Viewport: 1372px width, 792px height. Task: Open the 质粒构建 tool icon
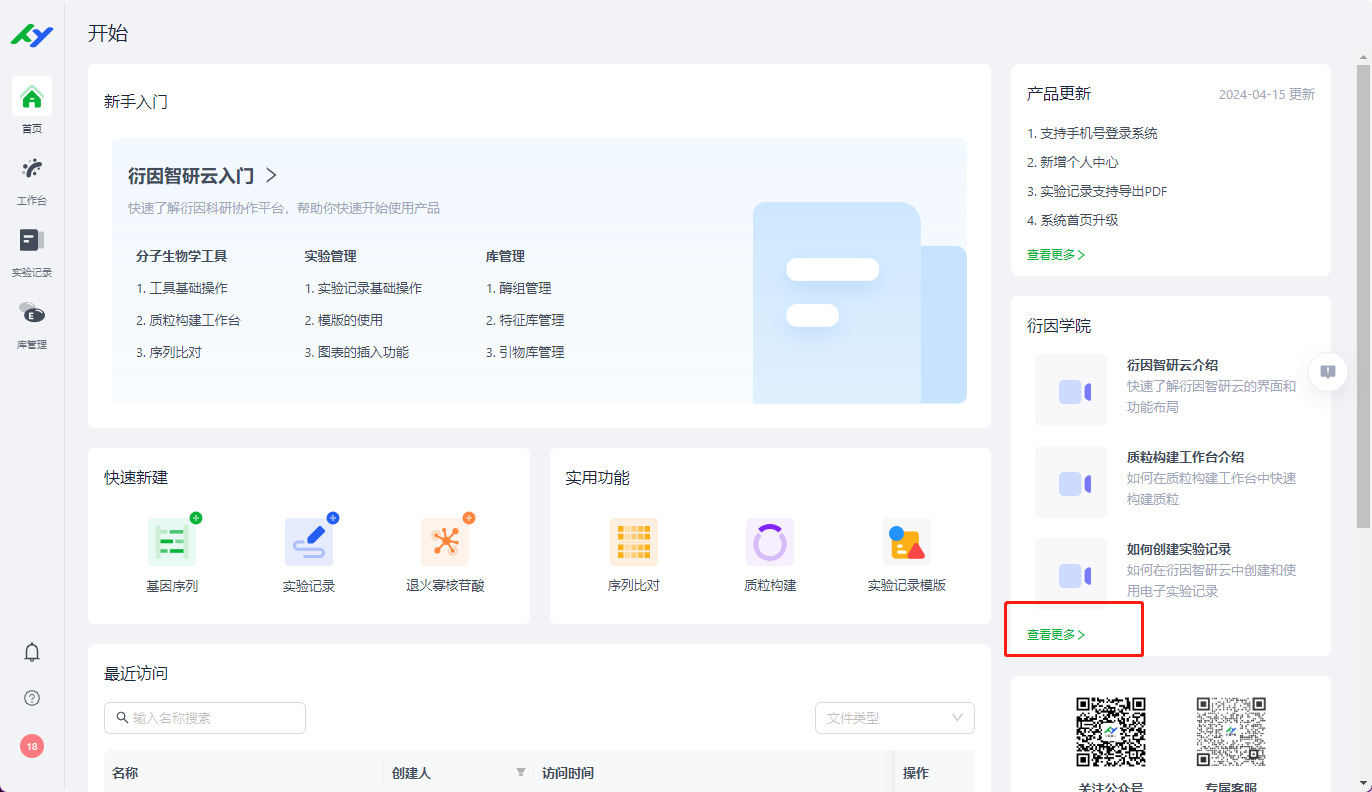[x=768, y=540]
